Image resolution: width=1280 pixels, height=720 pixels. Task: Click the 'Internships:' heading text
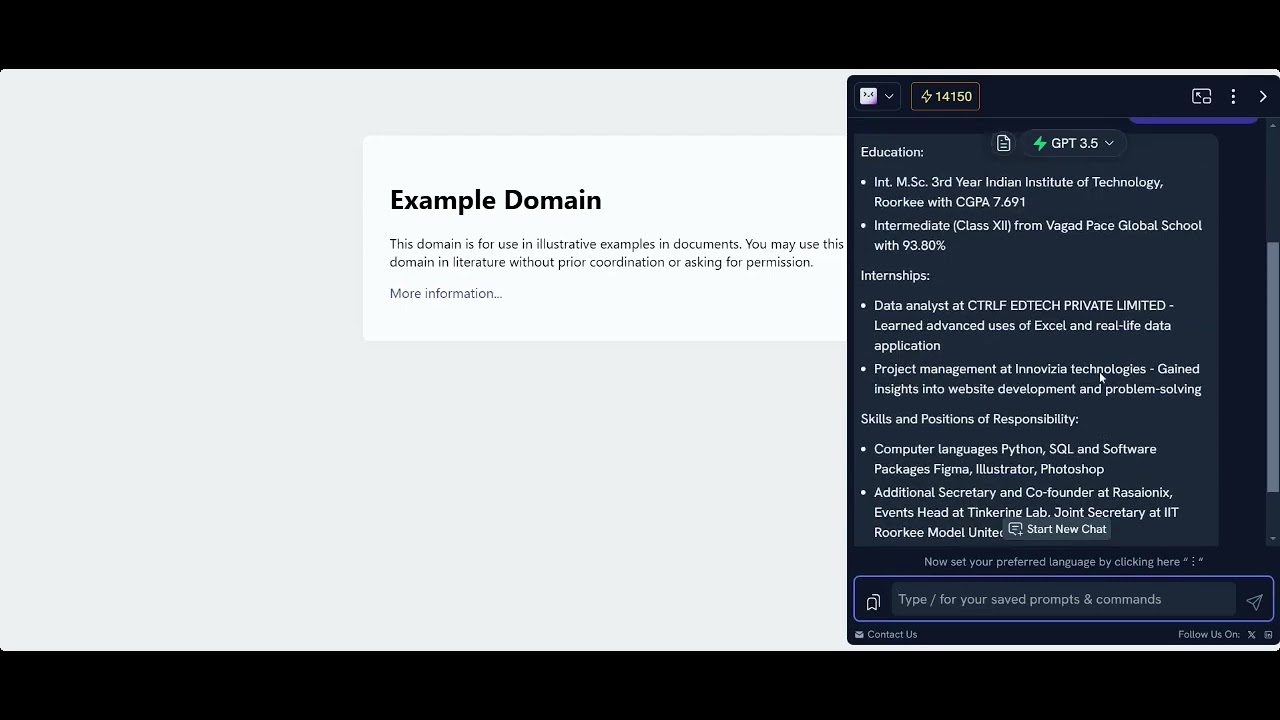coord(895,275)
